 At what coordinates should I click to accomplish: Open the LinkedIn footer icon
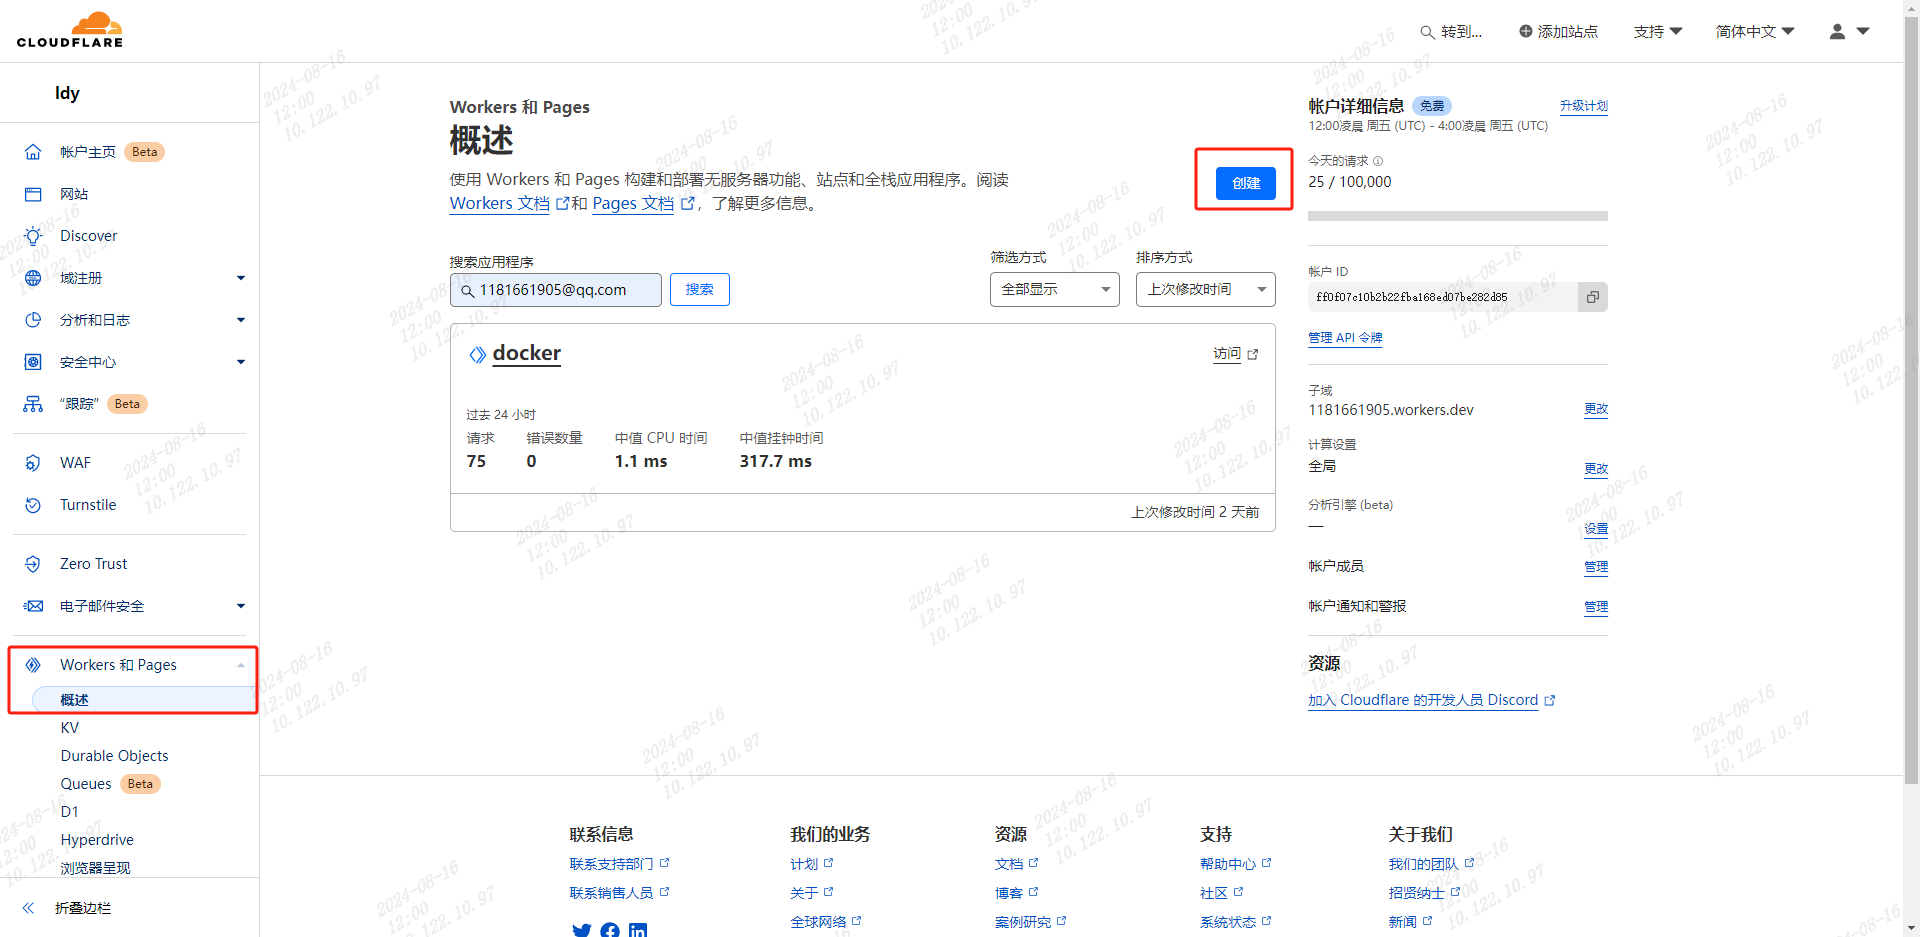click(638, 931)
